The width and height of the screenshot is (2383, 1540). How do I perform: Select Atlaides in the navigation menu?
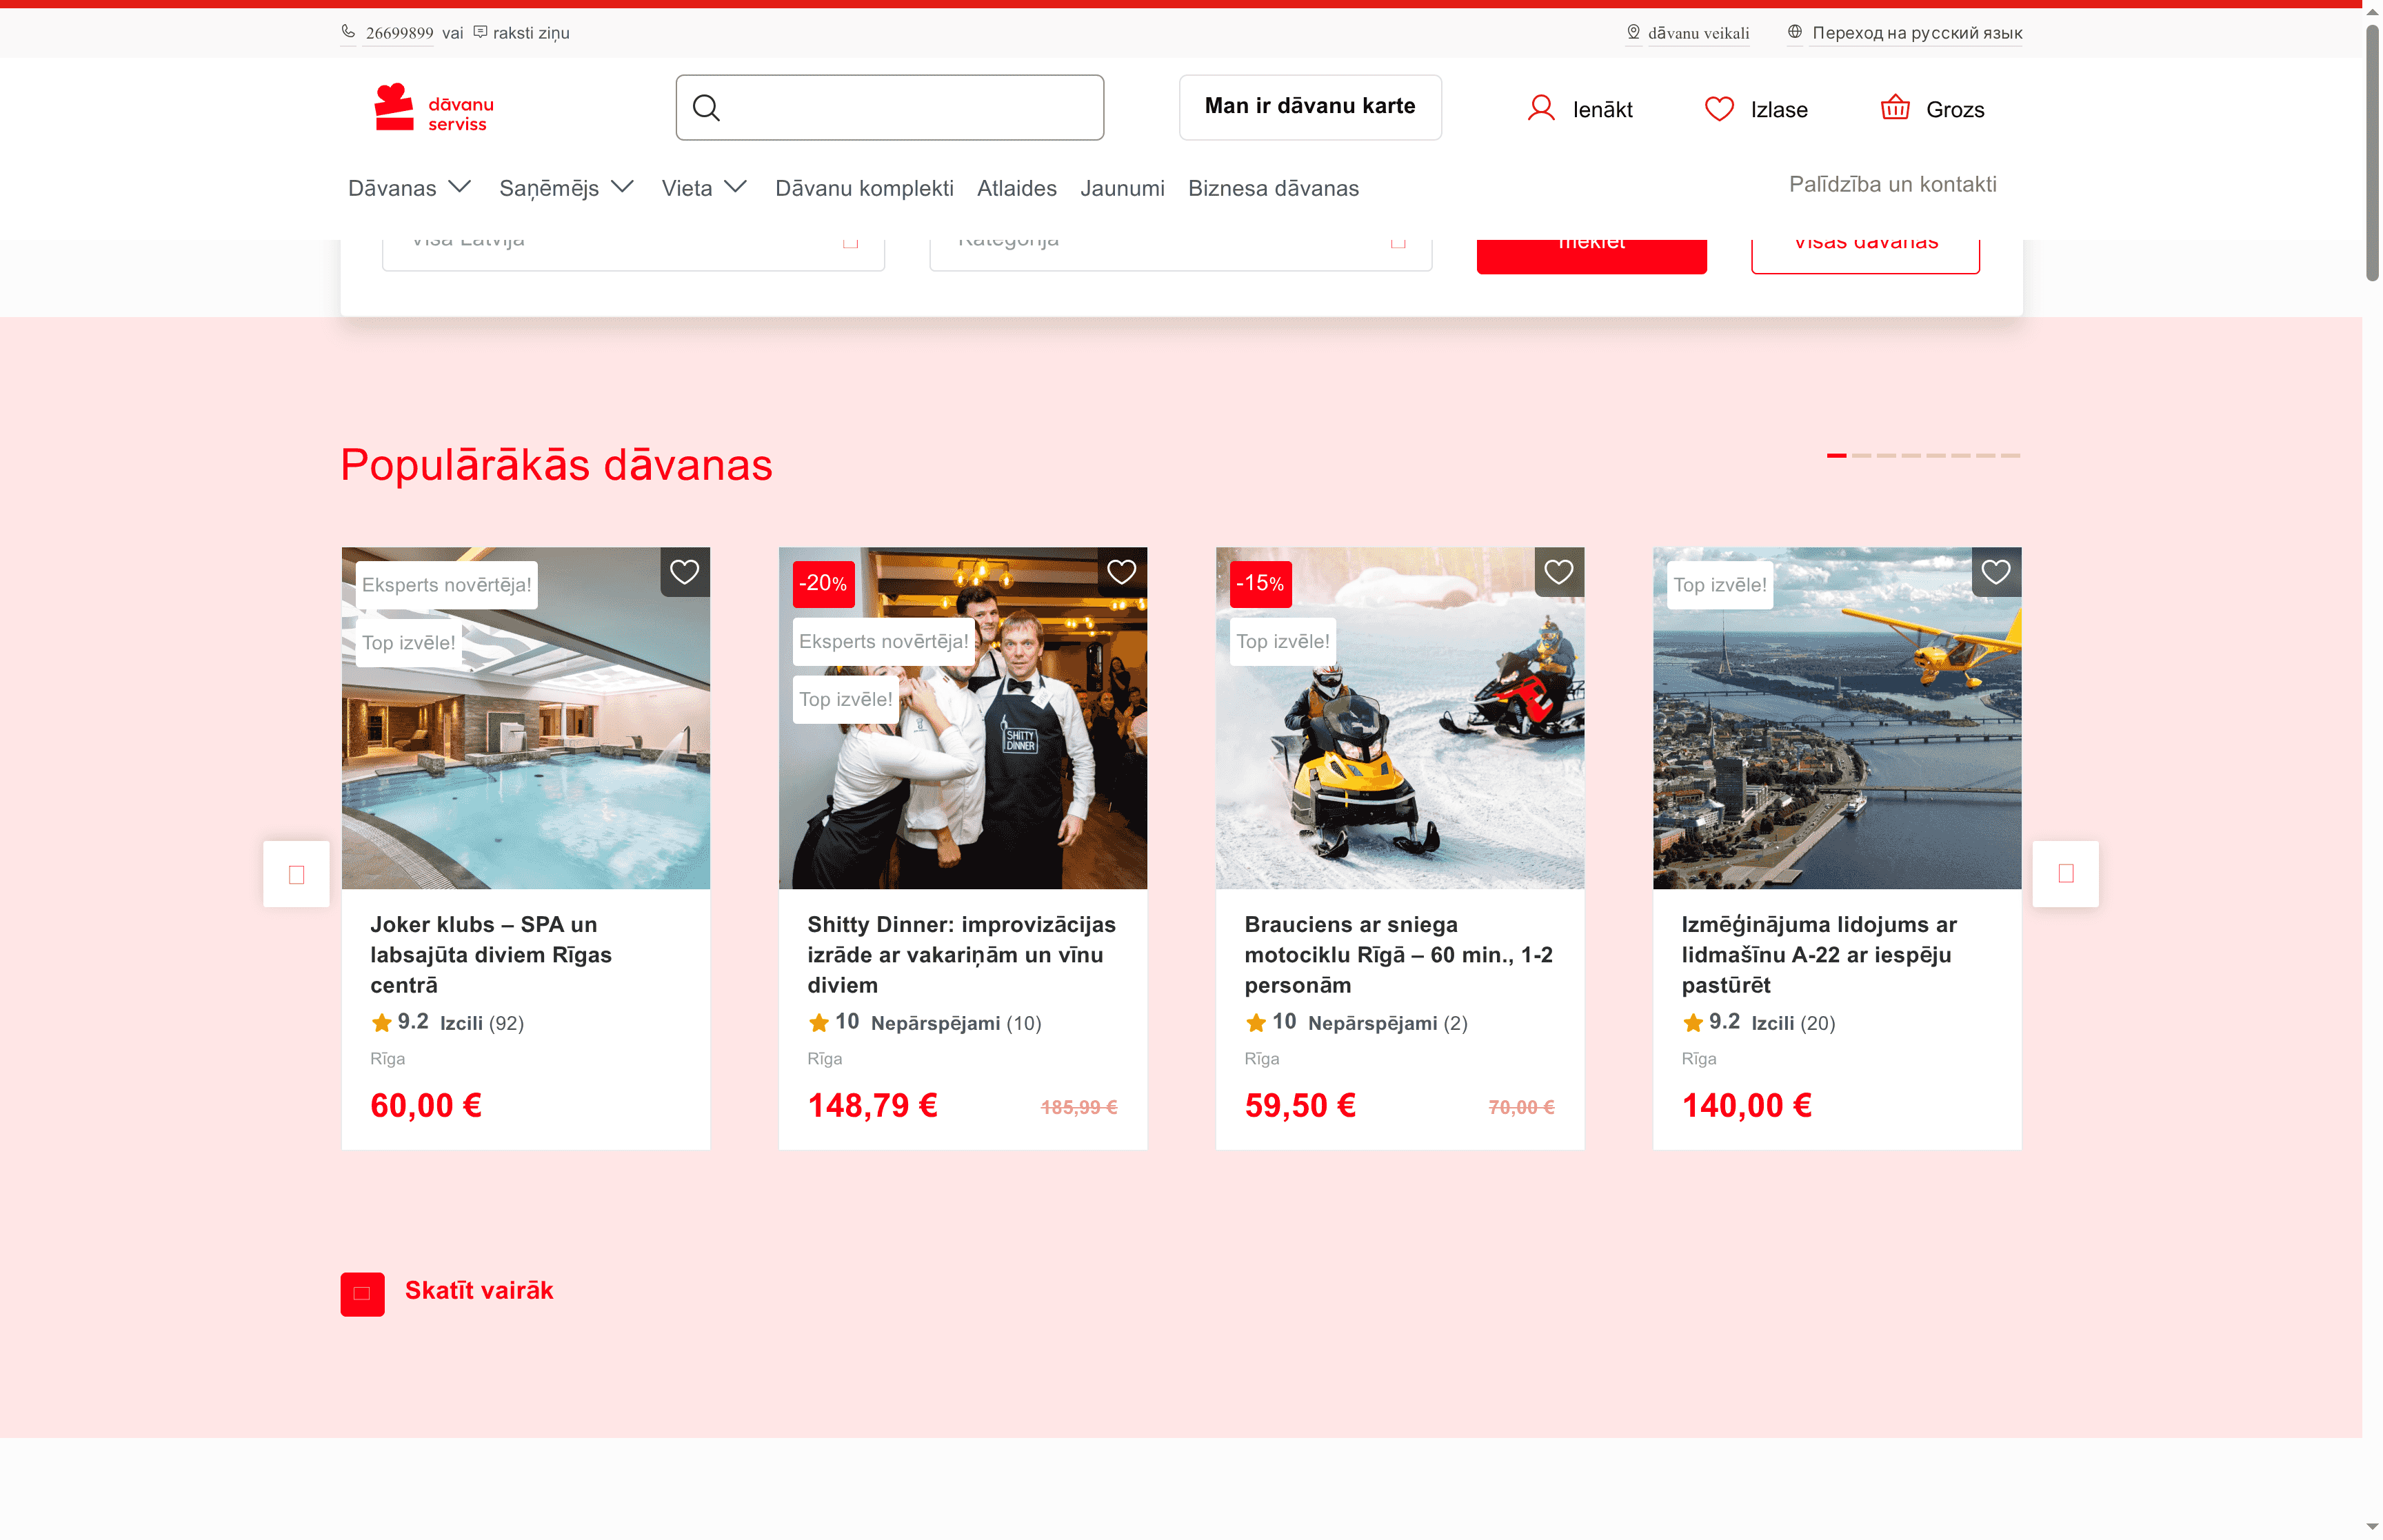click(1017, 188)
